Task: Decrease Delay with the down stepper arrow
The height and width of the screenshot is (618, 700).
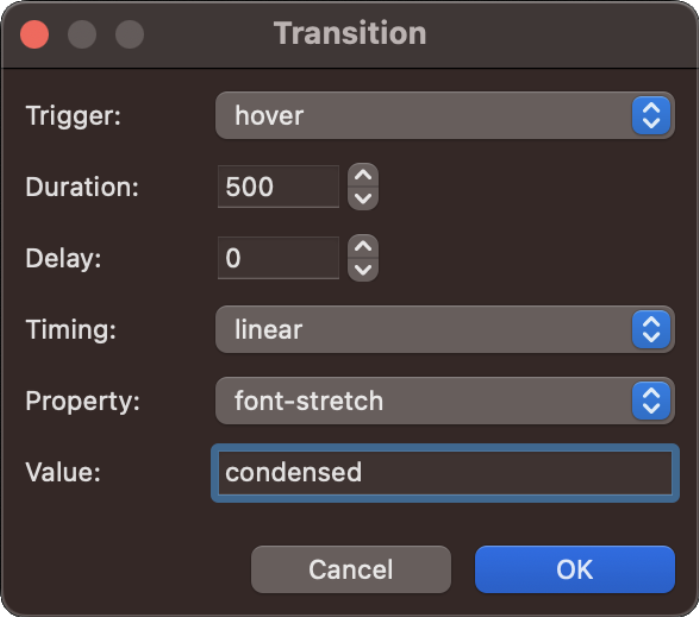Action: pyautogui.click(x=363, y=270)
